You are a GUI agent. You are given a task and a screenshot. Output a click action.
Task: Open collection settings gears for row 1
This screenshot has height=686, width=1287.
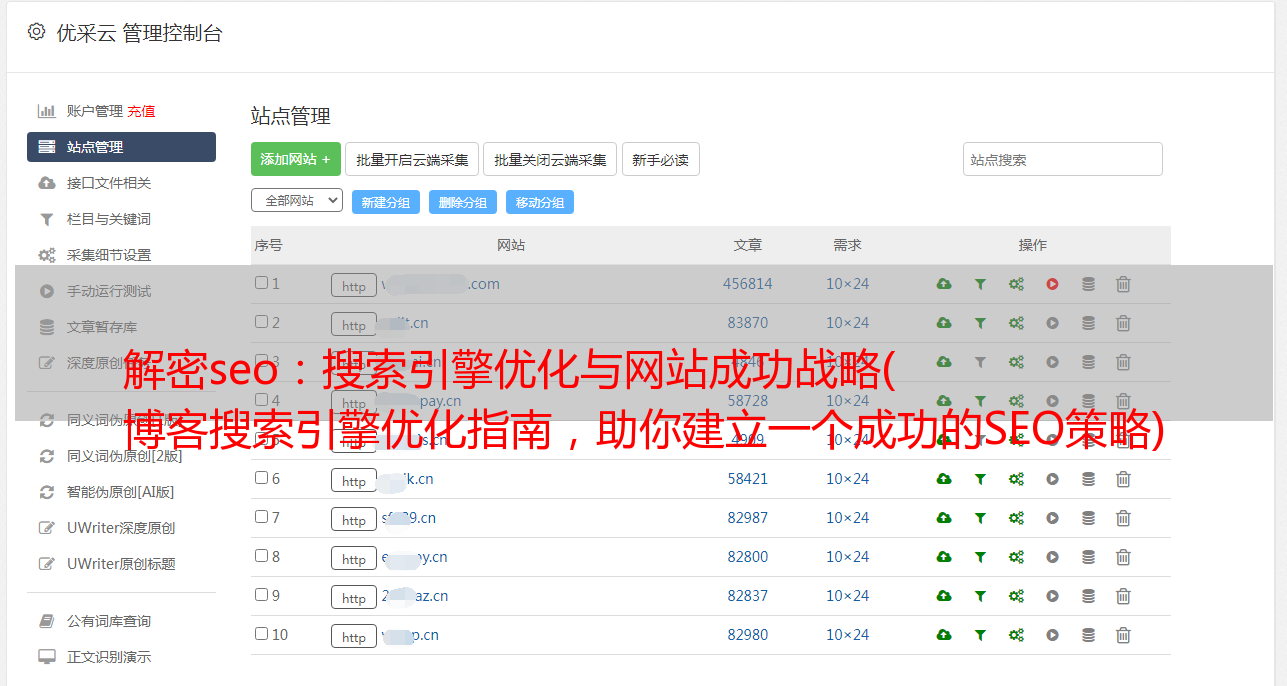tap(1016, 284)
